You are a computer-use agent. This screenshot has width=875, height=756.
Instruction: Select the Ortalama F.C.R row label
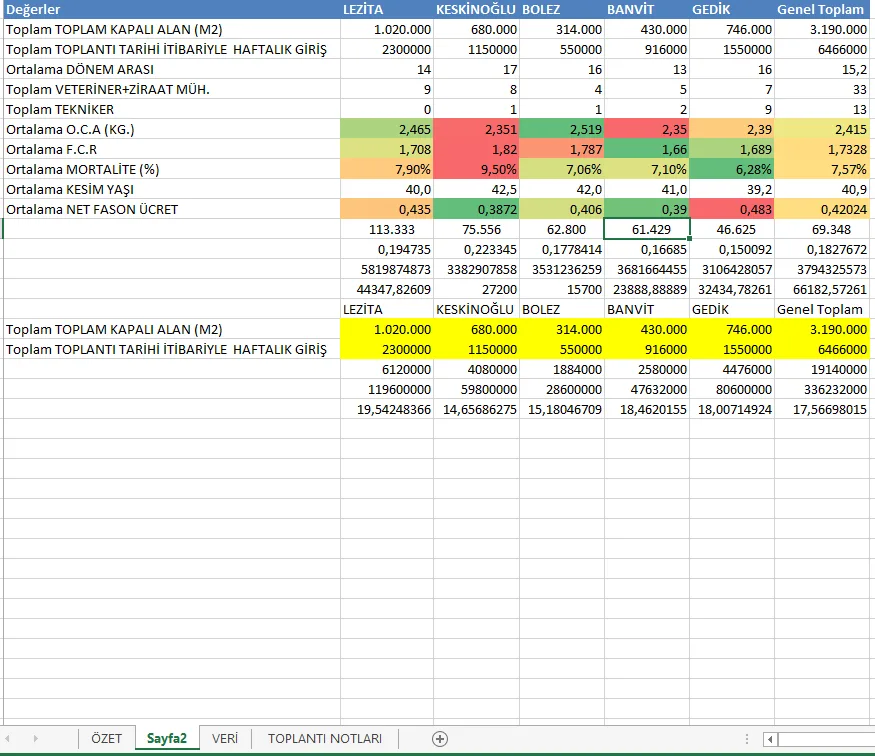pos(171,150)
